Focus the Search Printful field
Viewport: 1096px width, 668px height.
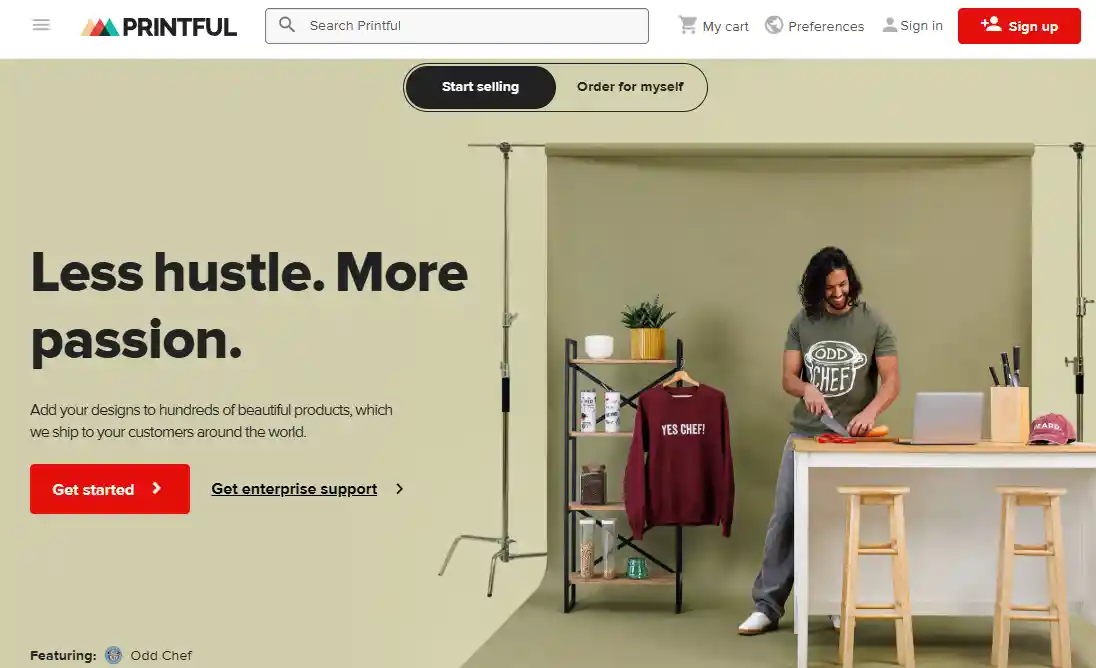tap(456, 26)
